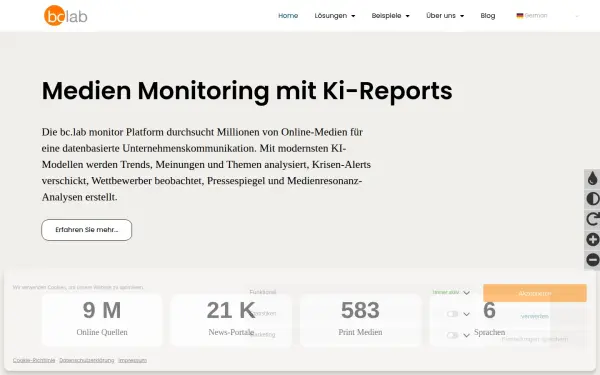This screenshot has width=600, height=375.
Task: Click the '9 M' Online Quellen card
Action: pos(102,320)
